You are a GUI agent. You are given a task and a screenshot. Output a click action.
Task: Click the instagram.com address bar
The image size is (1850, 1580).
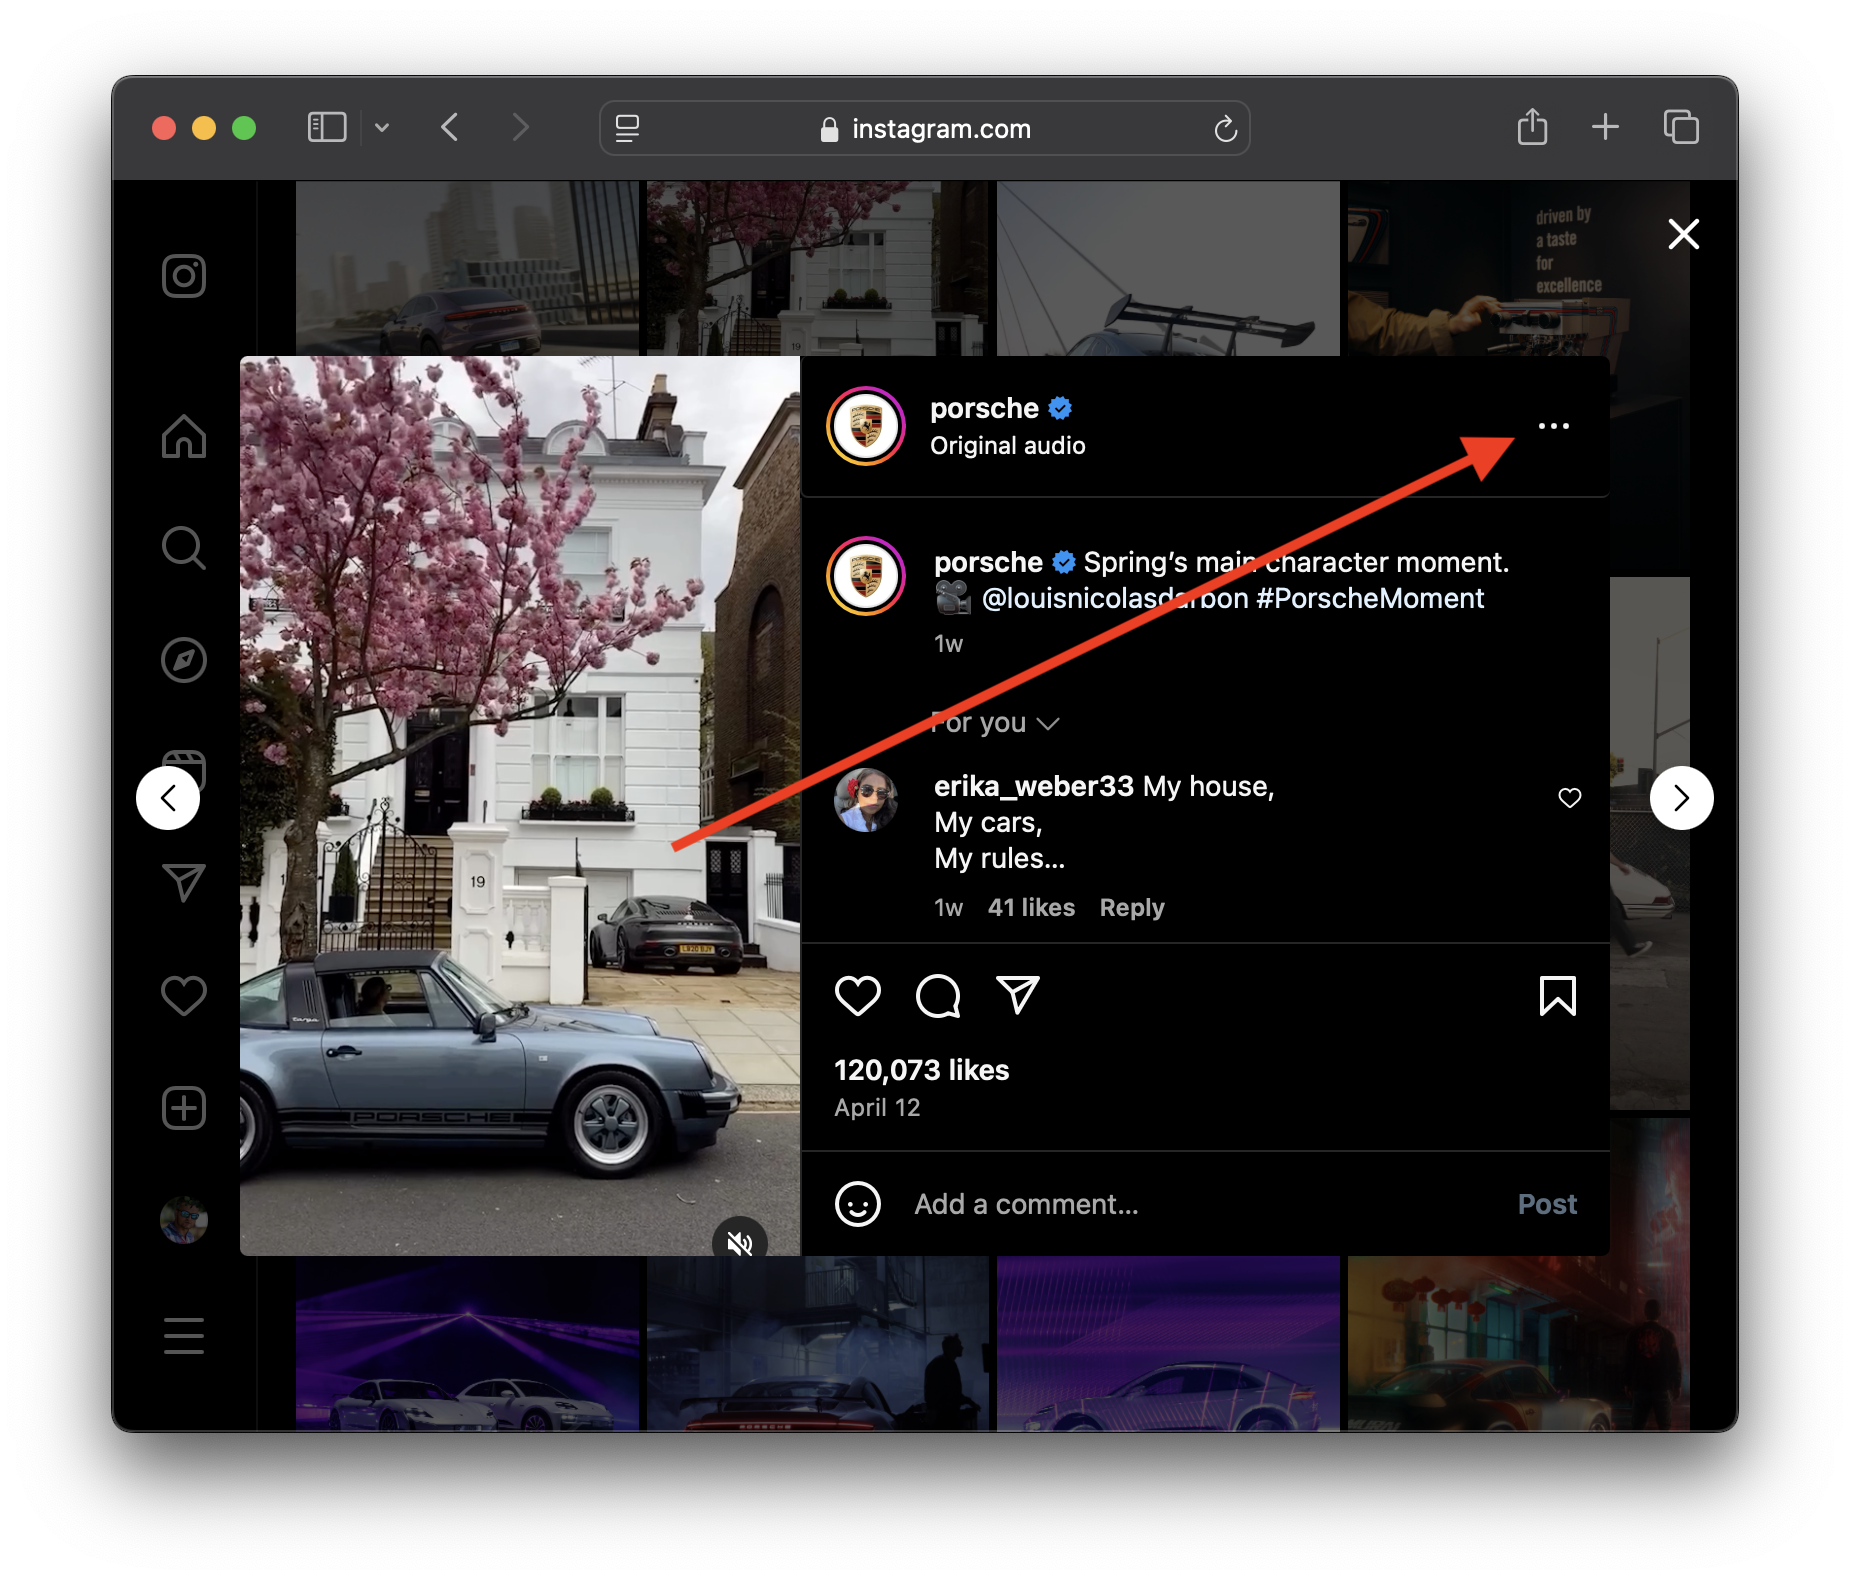pos(925,128)
